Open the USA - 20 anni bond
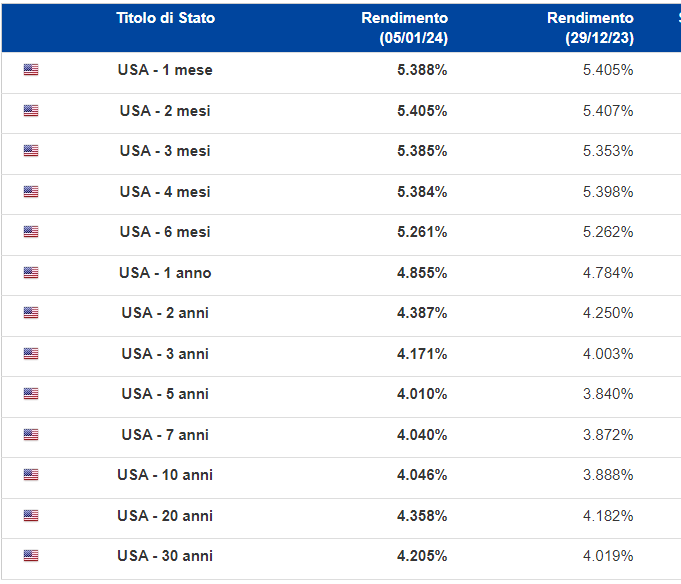Screen dimensions: 681x584 point(165,516)
